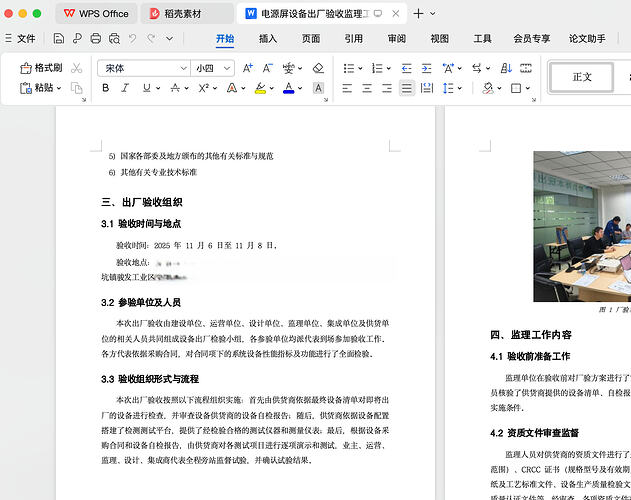The height and width of the screenshot is (500, 631).
Task: Switch to 稻壳素材 tab
Action: coord(187,14)
